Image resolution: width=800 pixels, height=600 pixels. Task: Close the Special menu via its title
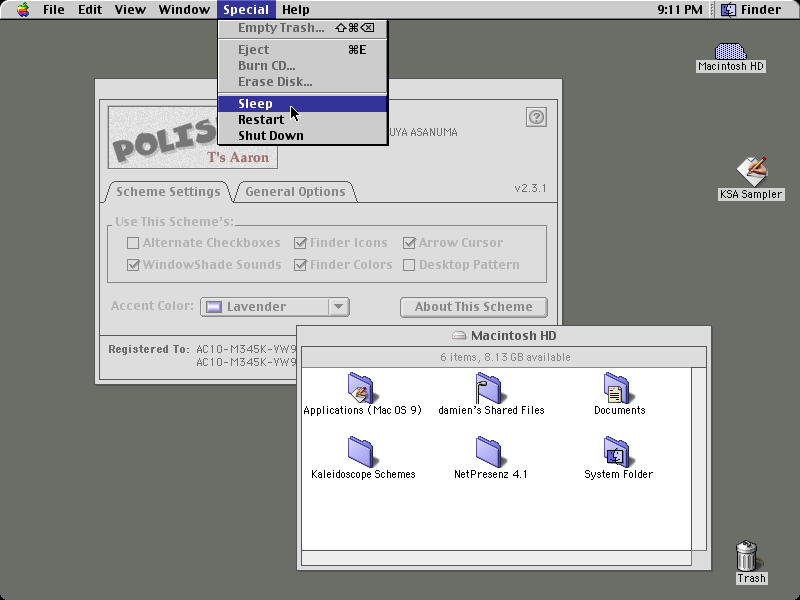(246, 10)
